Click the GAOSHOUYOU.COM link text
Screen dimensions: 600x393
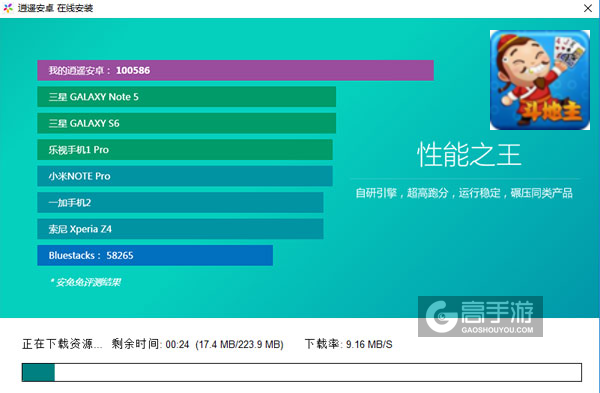[497, 330]
